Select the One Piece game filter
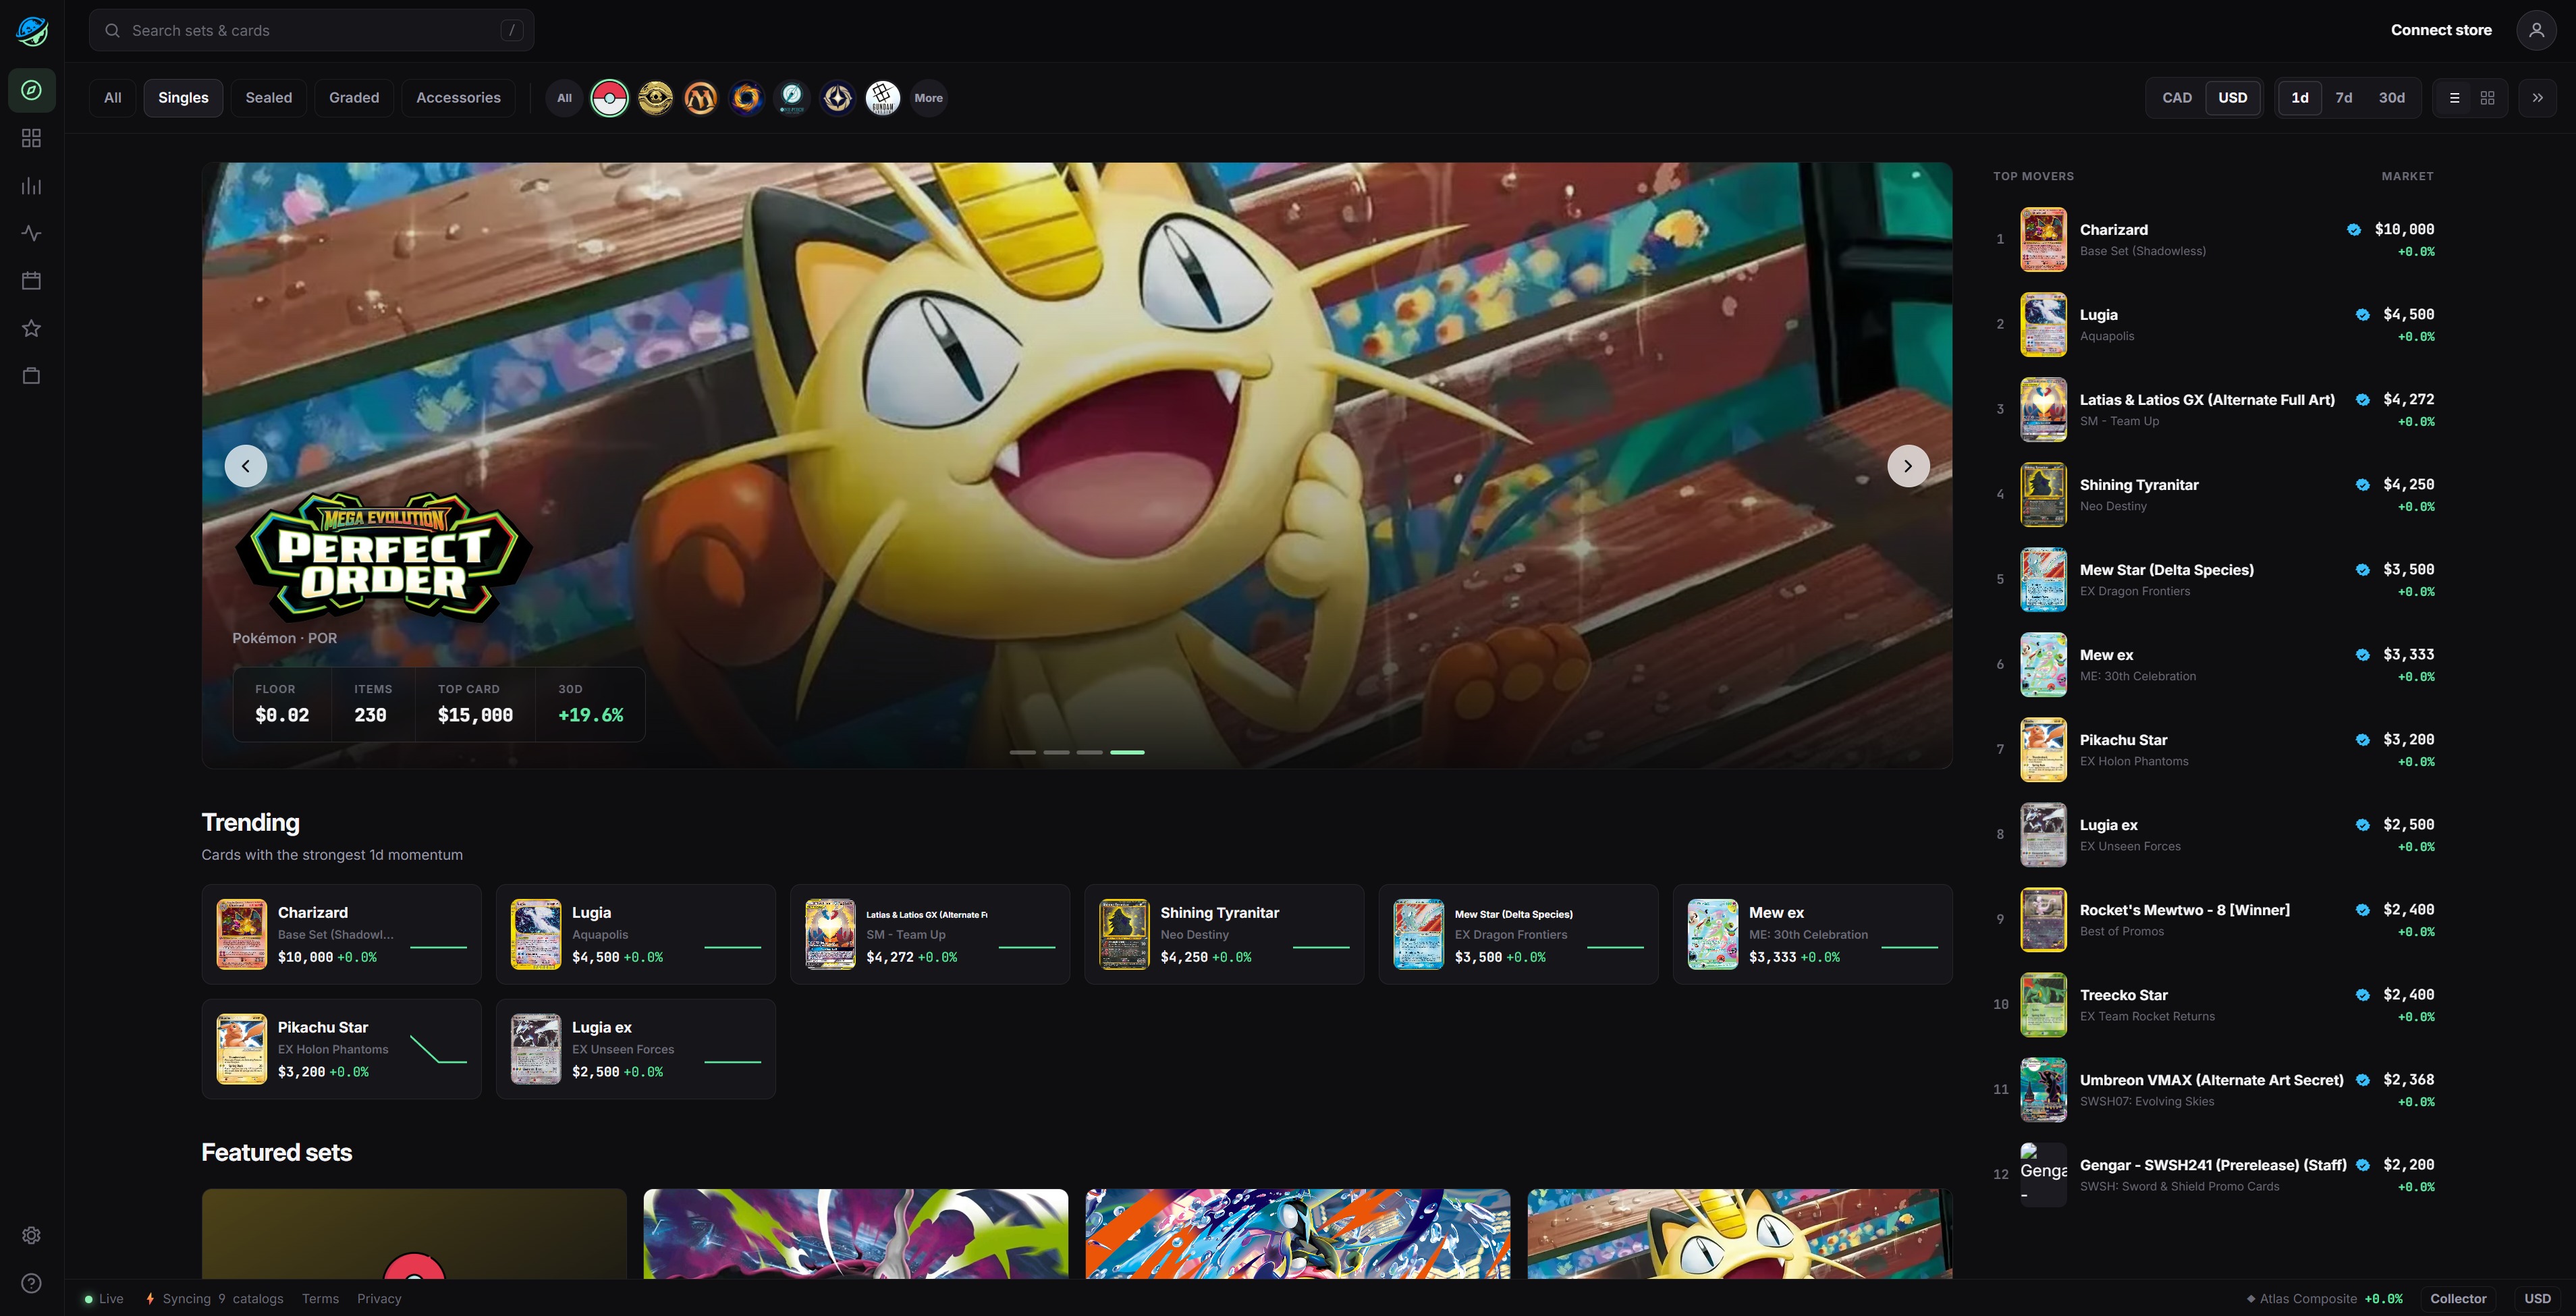Screen dimensions: 2576x1316 [792, 98]
